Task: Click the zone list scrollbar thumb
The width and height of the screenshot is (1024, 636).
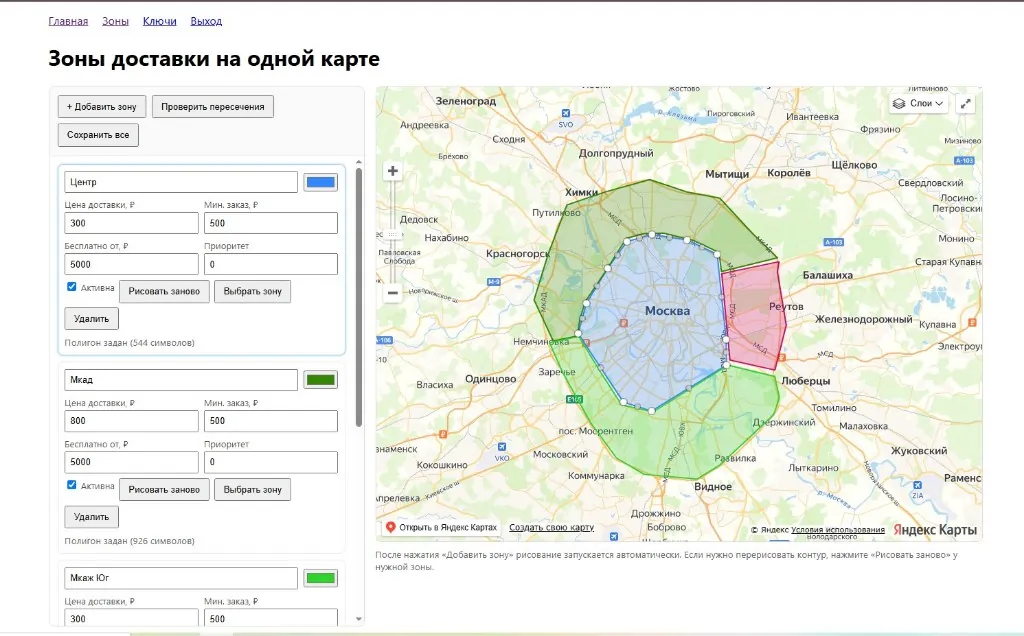Action: click(359, 297)
